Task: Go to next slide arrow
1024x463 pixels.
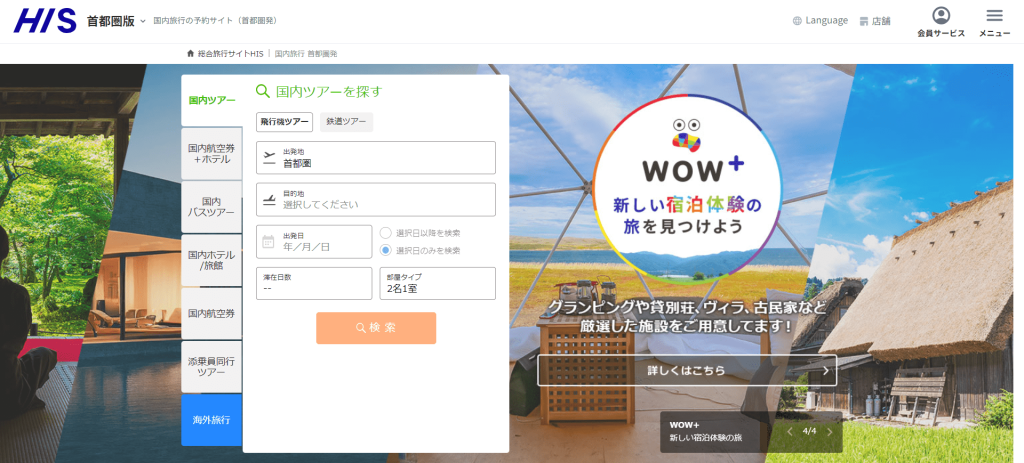Action: click(x=830, y=432)
